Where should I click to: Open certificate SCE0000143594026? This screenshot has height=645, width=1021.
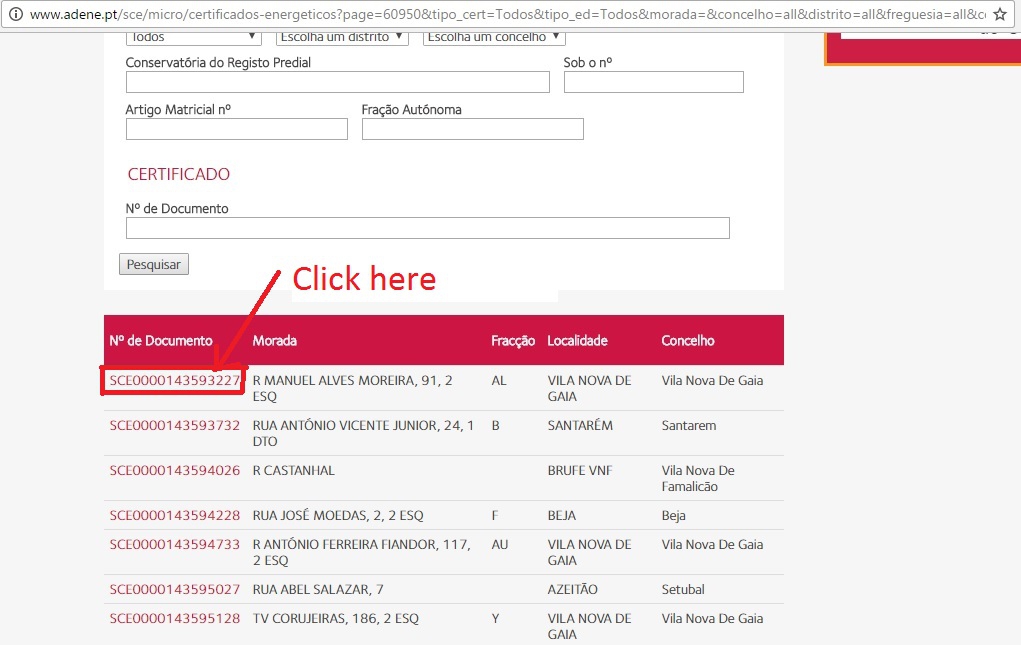[175, 470]
